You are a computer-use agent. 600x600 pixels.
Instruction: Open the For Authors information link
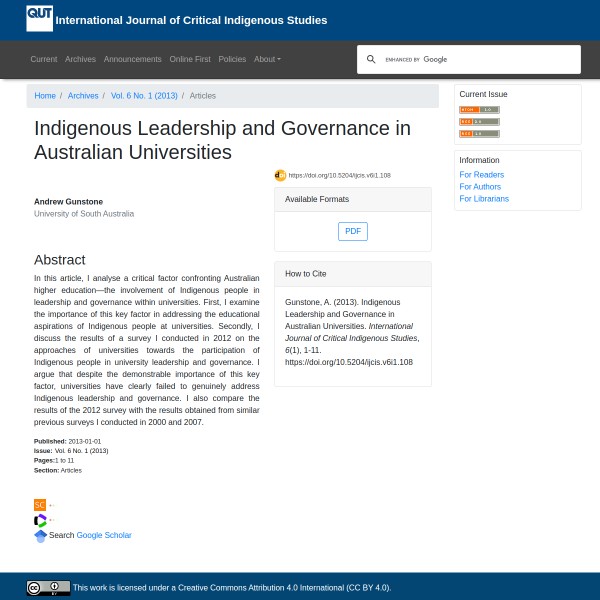pyautogui.click(x=480, y=186)
